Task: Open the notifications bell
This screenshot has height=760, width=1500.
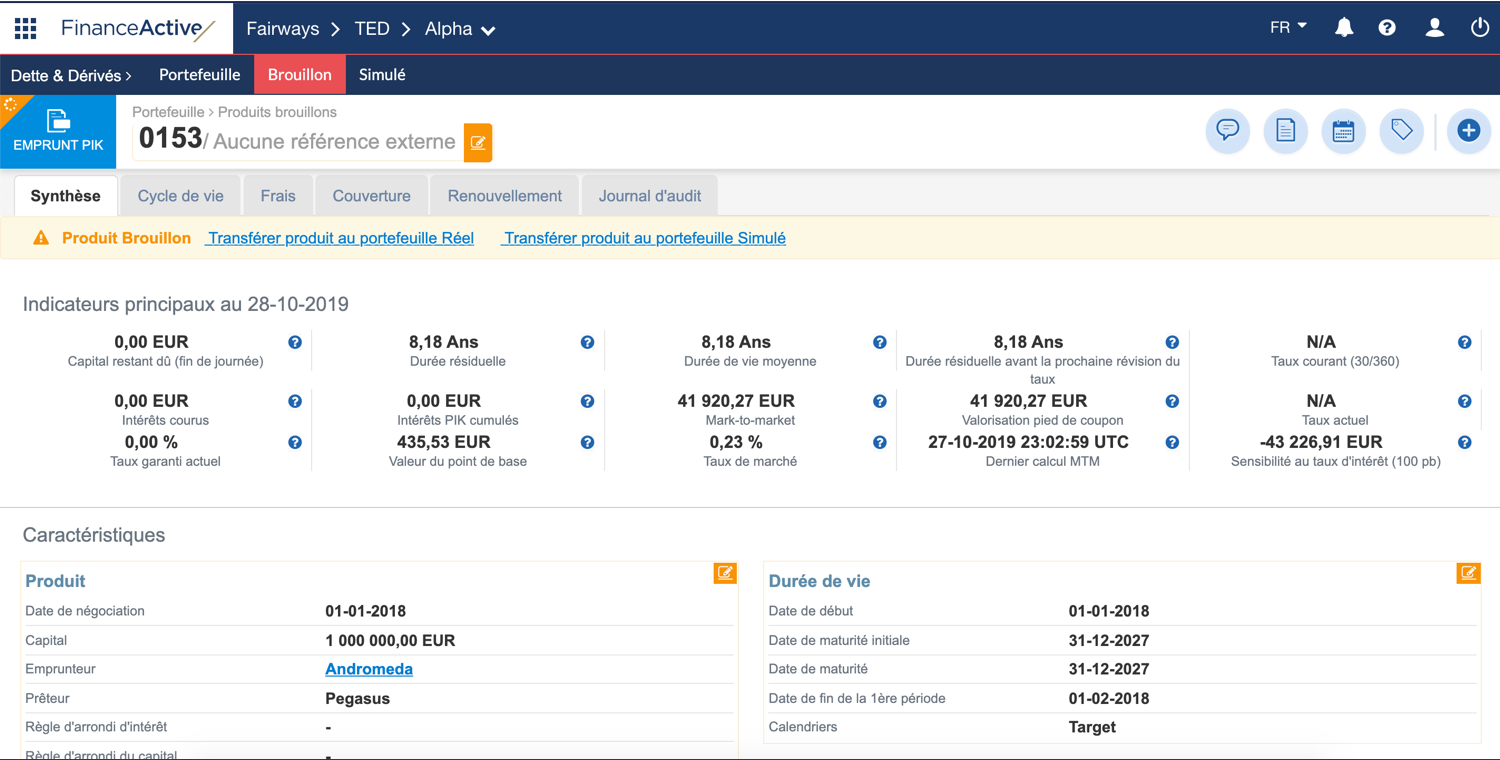Action: 1344,28
